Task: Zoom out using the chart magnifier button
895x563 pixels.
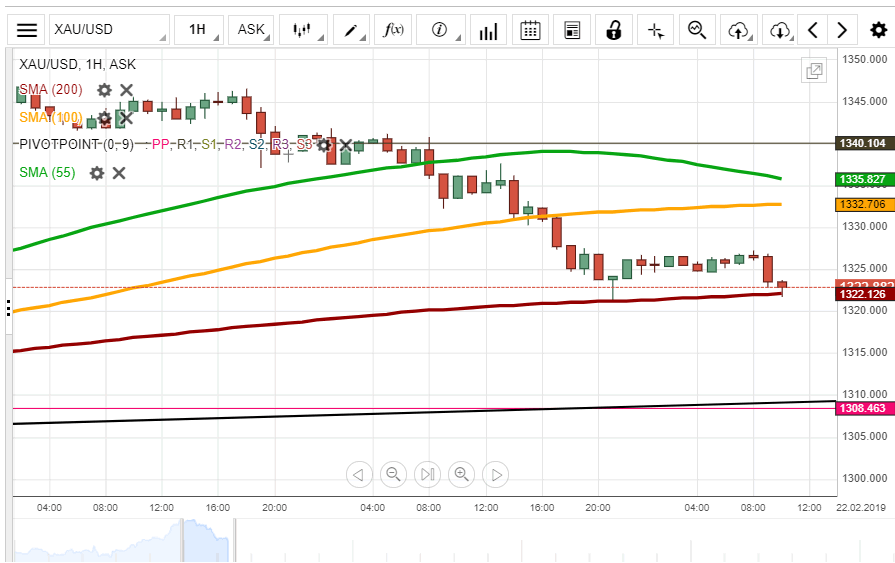Action: click(393, 474)
